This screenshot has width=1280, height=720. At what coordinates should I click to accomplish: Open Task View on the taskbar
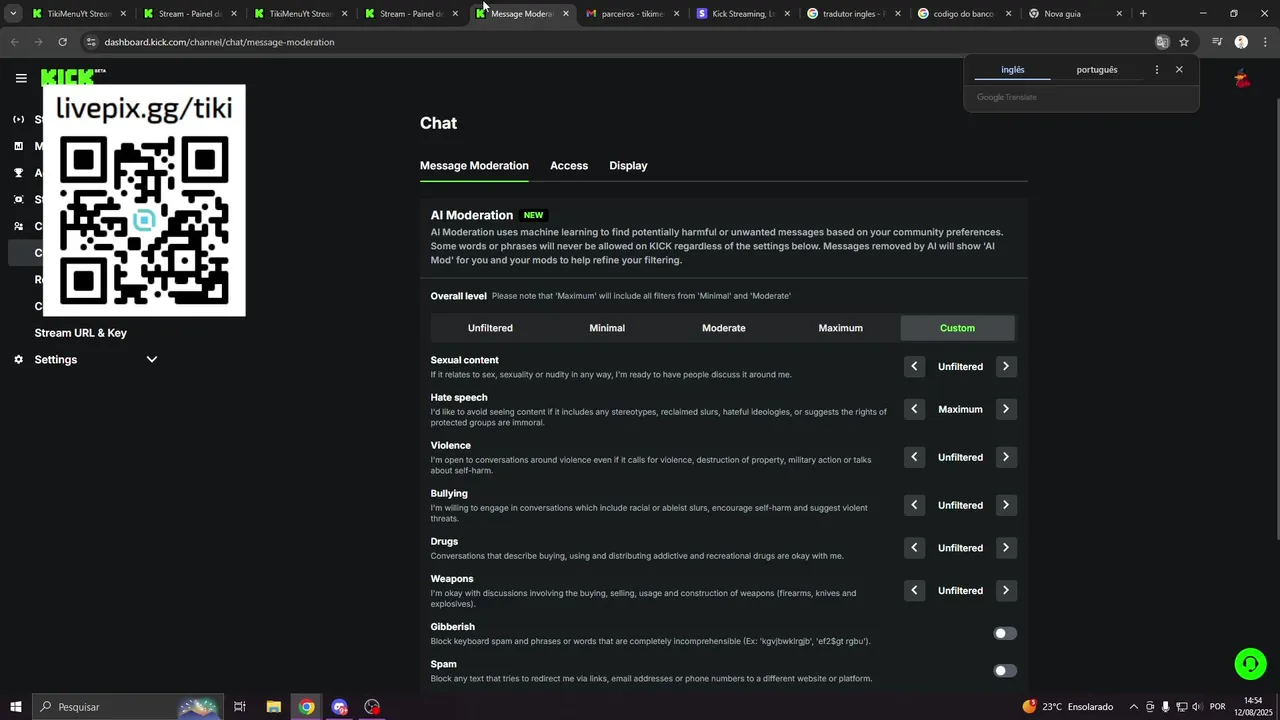[240, 707]
